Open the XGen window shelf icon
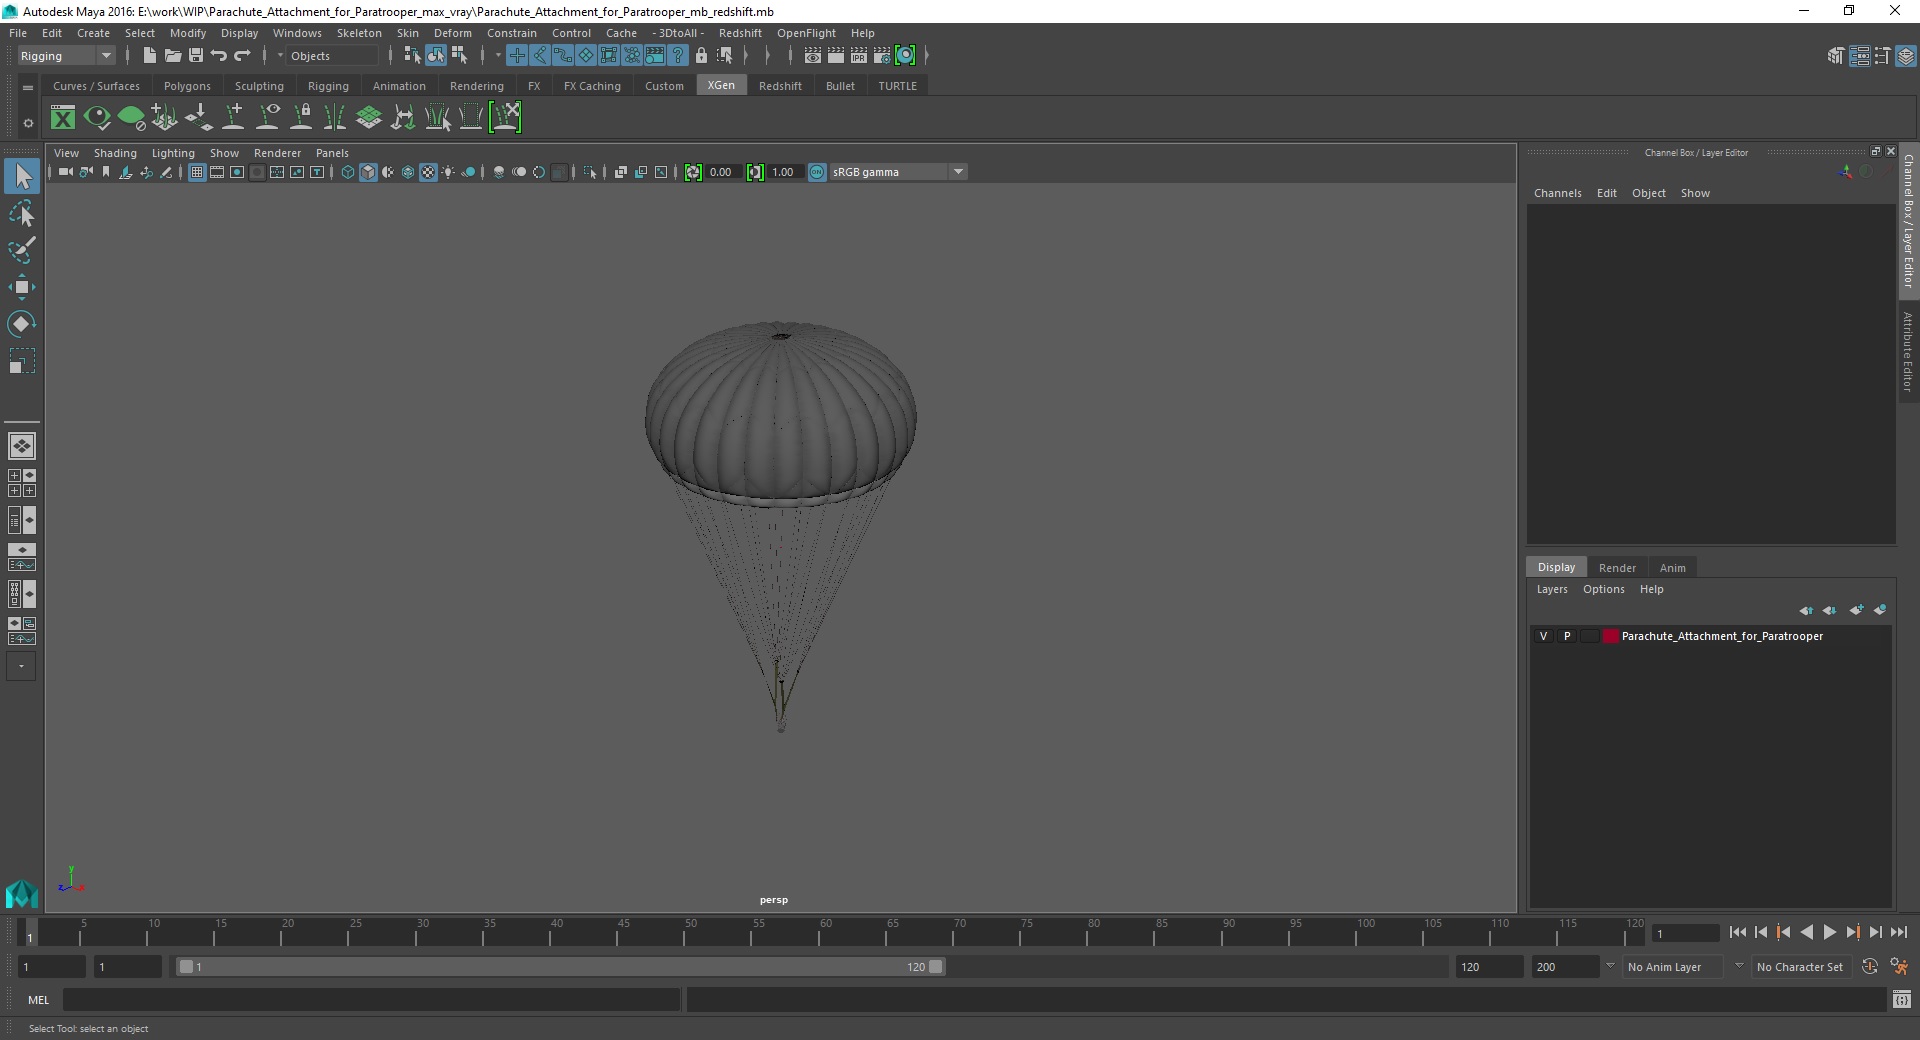This screenshot has width=1920, height=1040. point(63,118)
